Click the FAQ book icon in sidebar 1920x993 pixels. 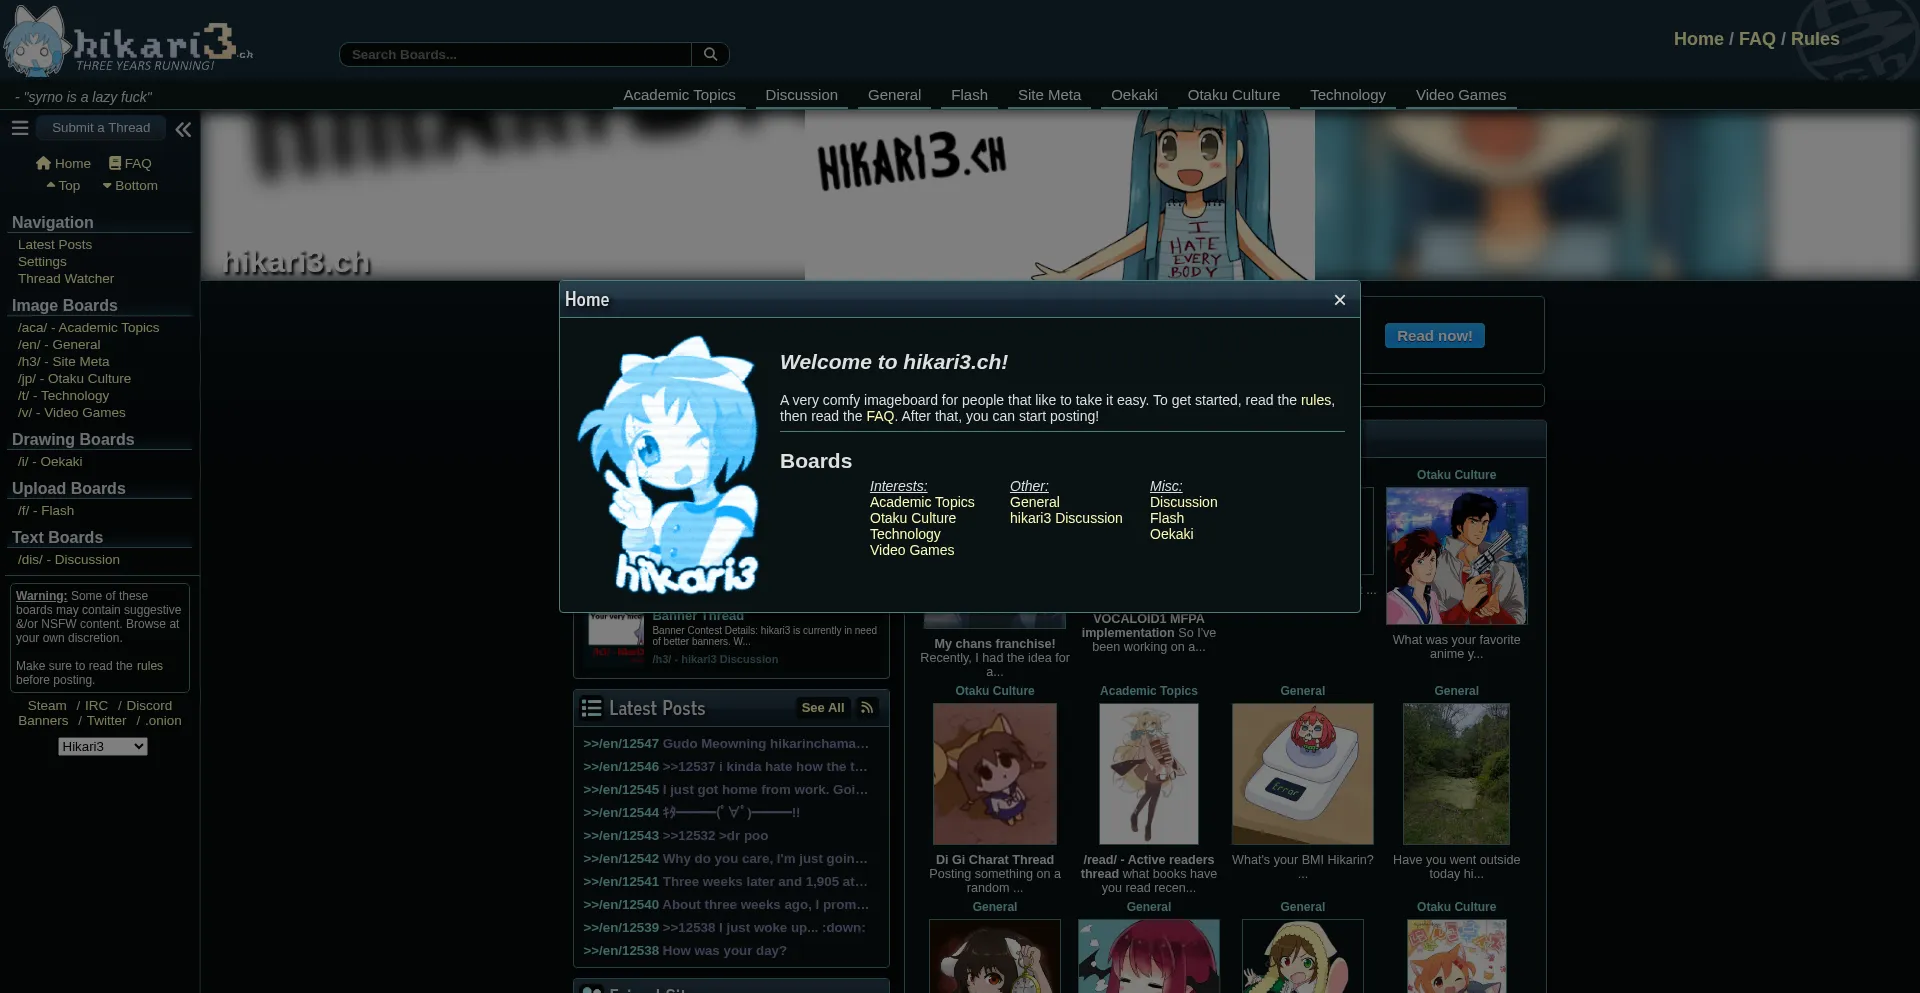click(115, 163)
